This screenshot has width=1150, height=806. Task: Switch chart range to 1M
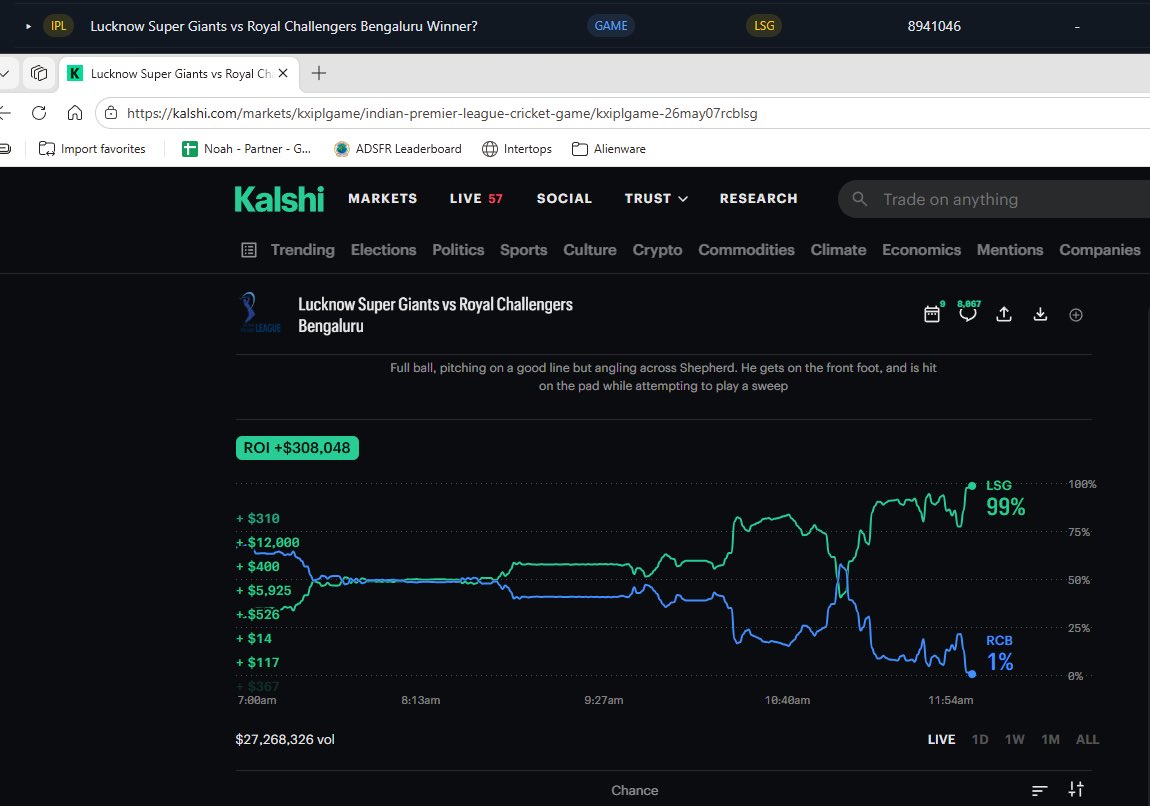pyautogui.click(x=1050, y=739)
